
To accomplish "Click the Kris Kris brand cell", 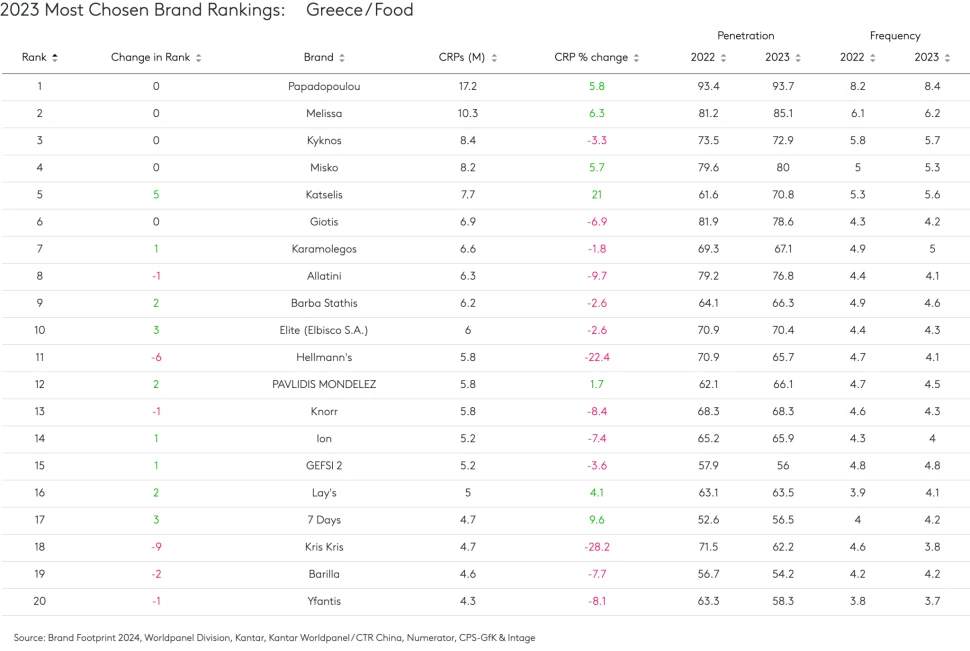I will [x=323, y=547].
